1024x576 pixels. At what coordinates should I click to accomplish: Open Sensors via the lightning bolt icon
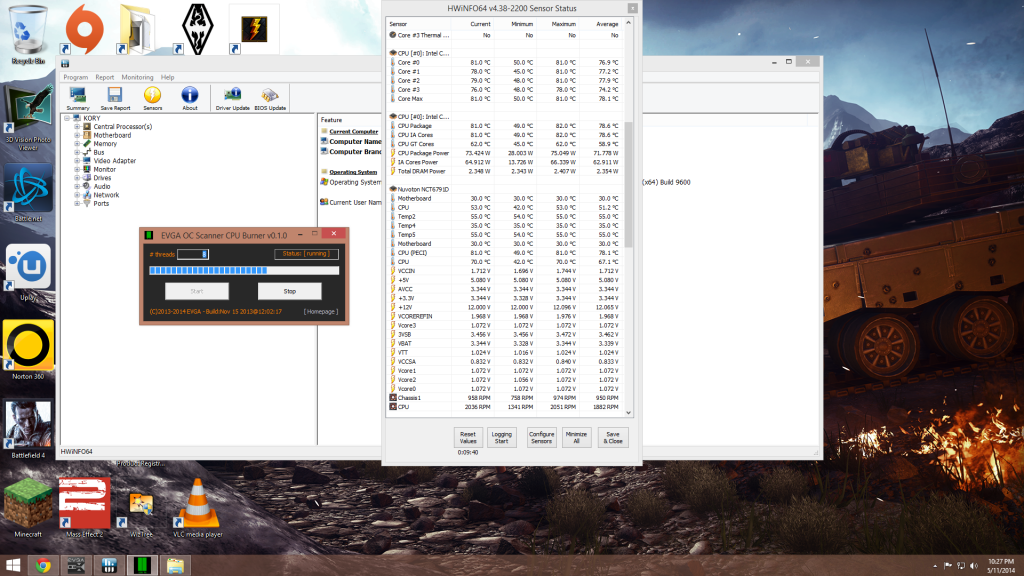(153, 96)
